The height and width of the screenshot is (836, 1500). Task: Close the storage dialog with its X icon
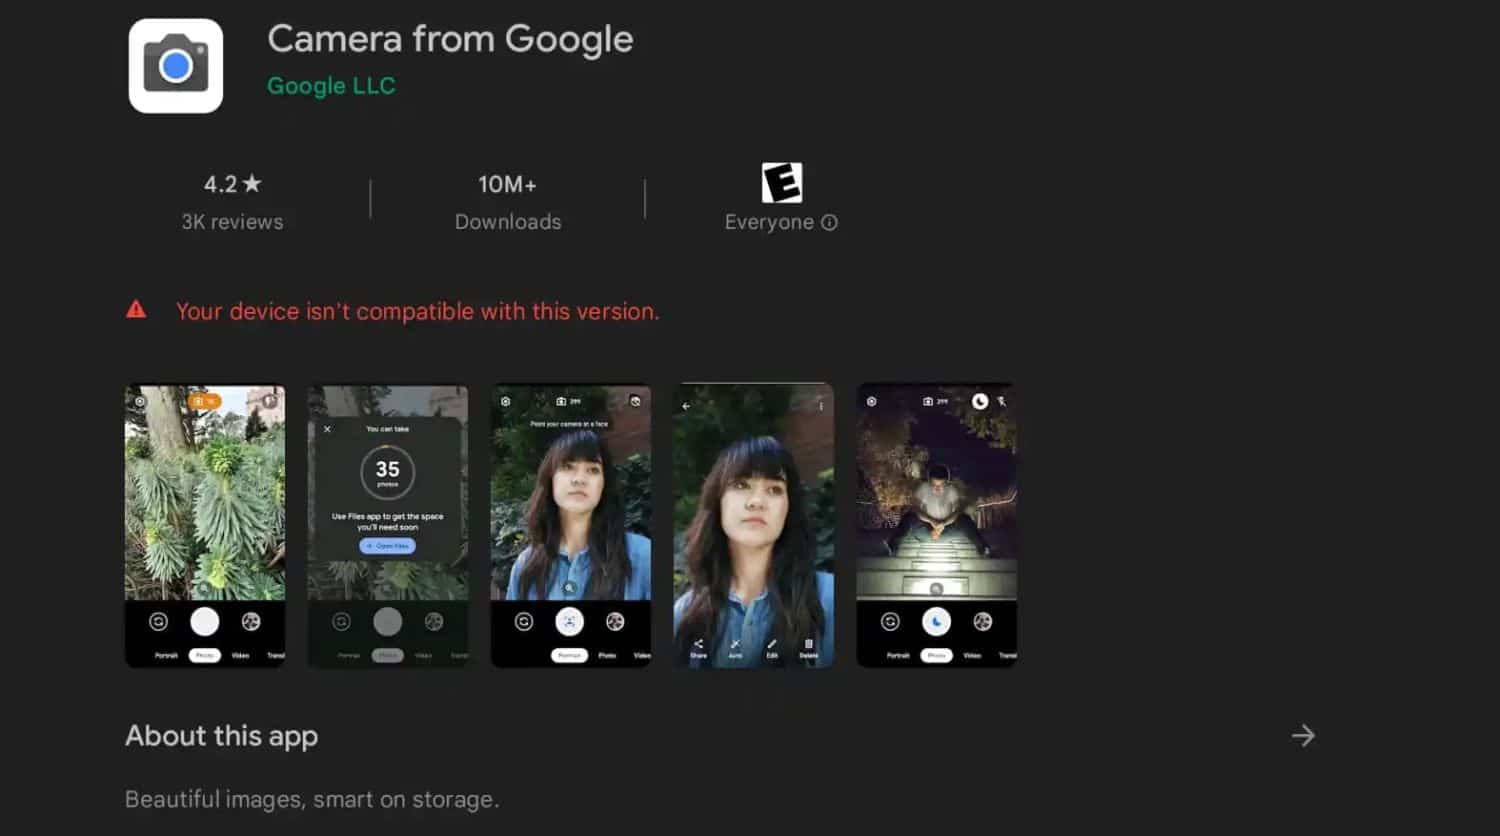(327, 429)
